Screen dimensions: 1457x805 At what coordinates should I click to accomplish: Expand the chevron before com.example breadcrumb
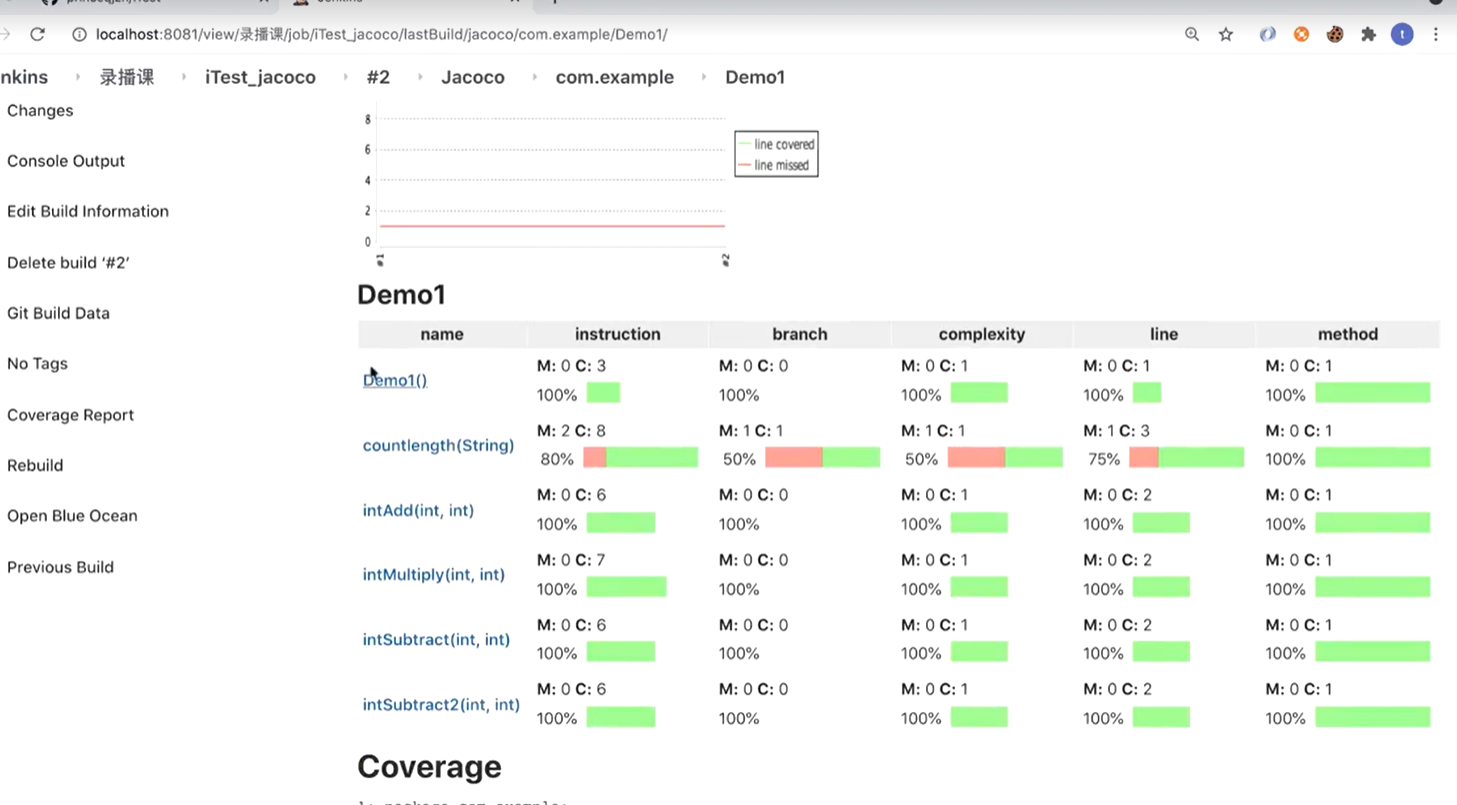[x=534, y=77]
